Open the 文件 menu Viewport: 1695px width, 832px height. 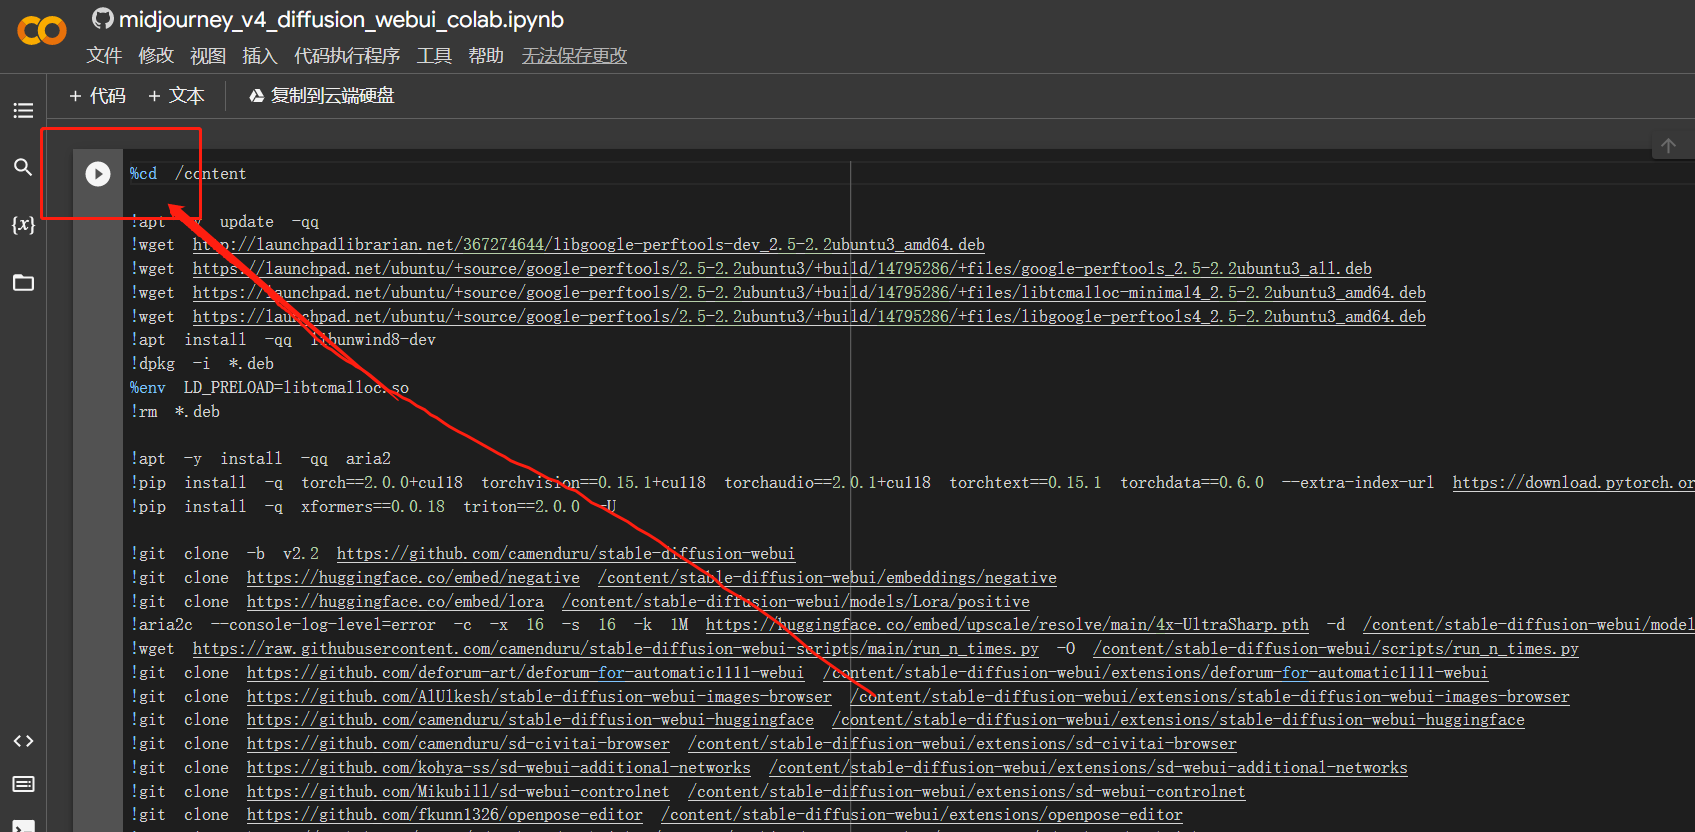pos(104,56)
